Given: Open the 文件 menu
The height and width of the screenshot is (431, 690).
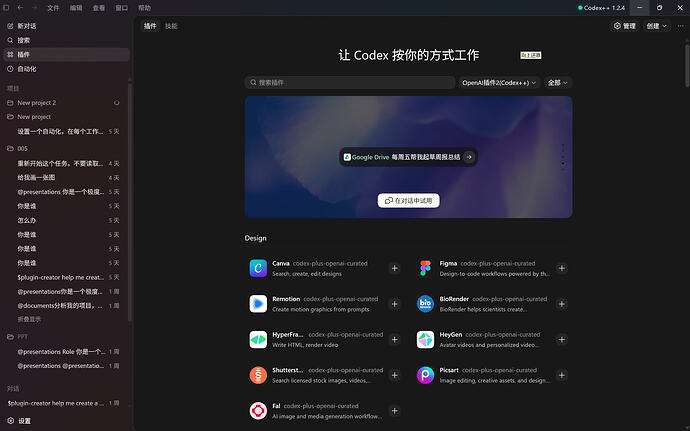Looking at the screenshot, I should coord(53,7).
